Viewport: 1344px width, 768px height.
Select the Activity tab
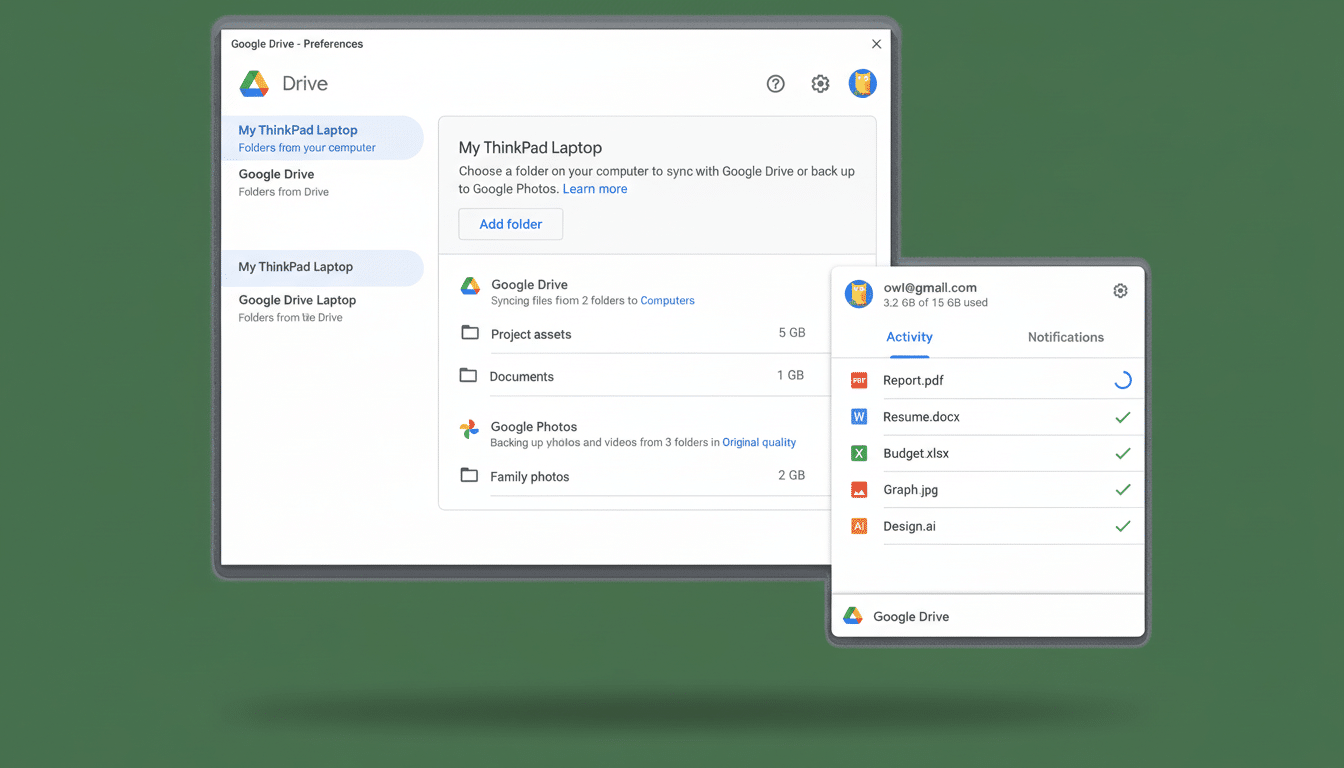tap(909, 337)
